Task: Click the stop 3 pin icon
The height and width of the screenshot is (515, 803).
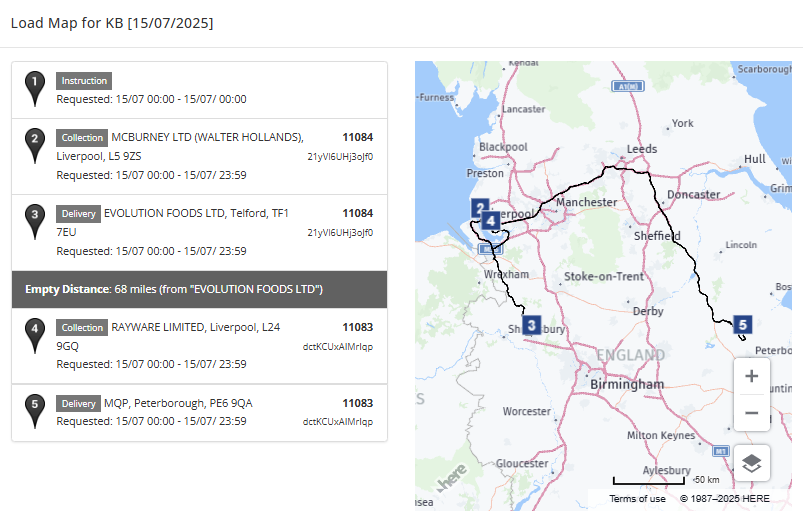Action: (x=35, y=222)
